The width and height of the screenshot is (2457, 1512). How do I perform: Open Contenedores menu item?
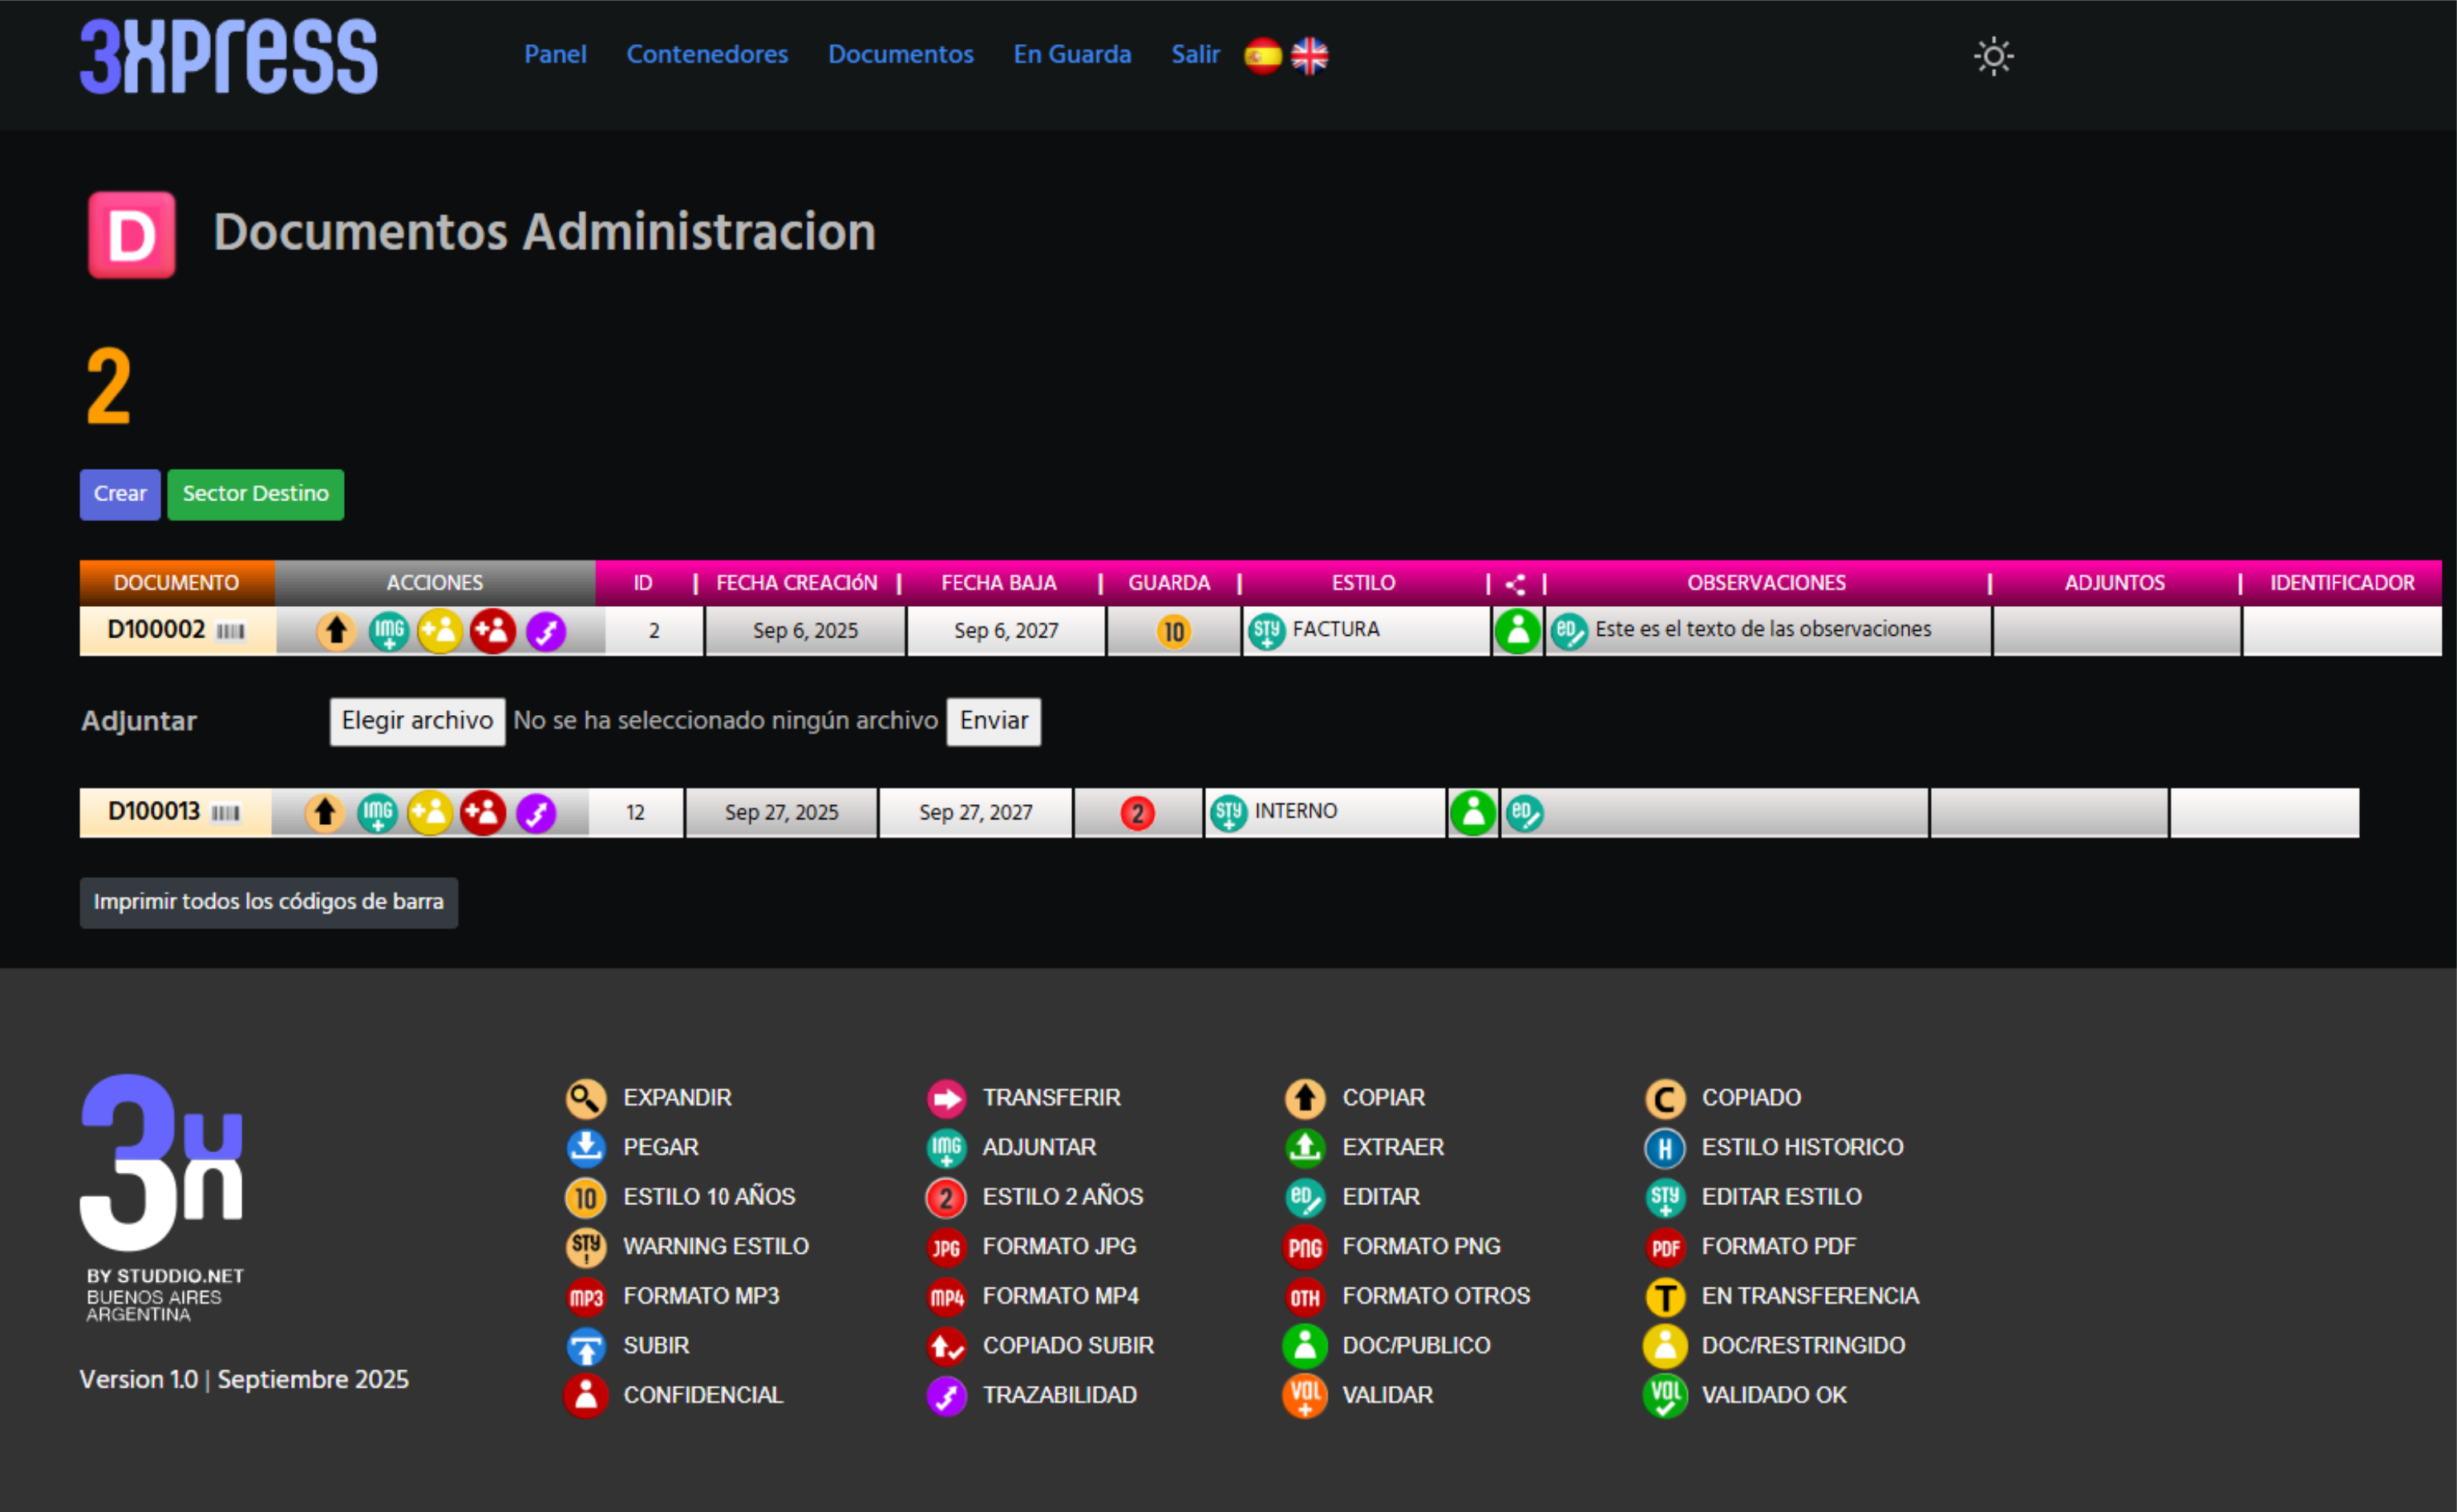click(706, 54)
